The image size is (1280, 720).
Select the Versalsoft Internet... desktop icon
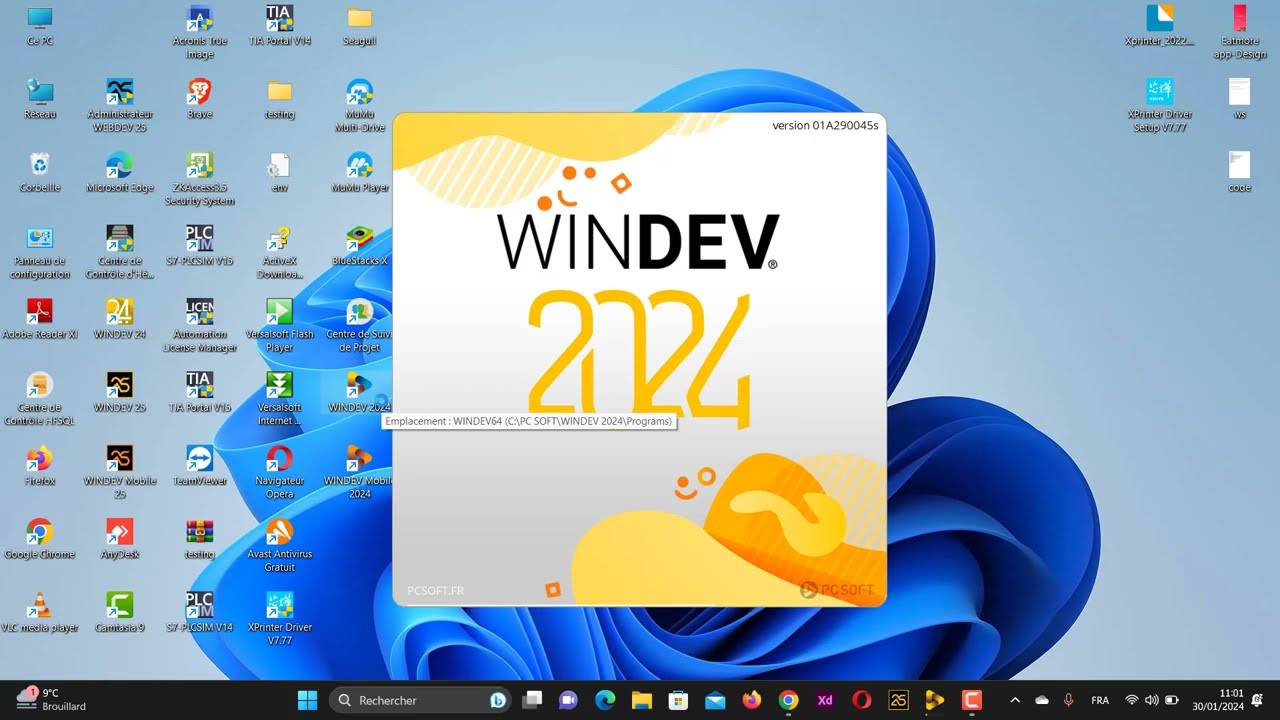pyautogui.click(x=280, y=399)
